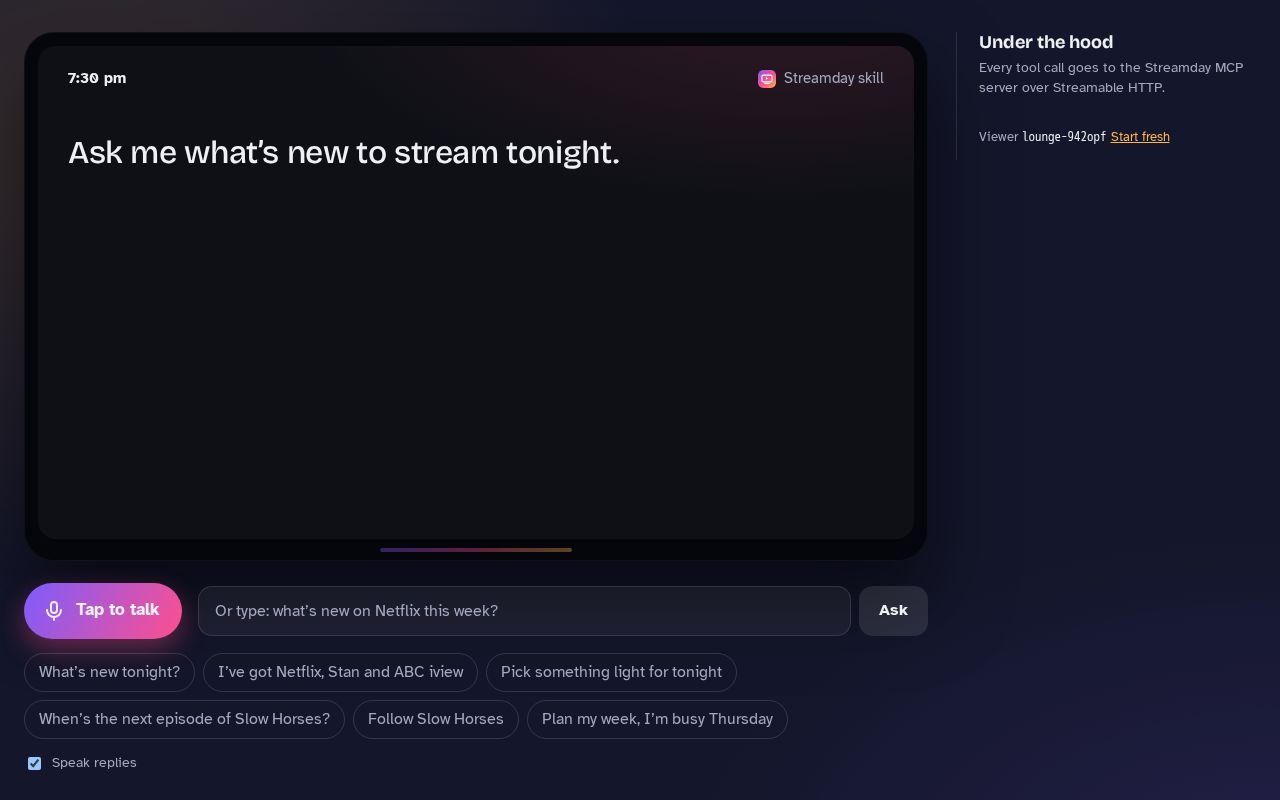Viewport: 1280px width, 800px height.
Task: Click the Under the hood heading
Action: (1046, 42)
